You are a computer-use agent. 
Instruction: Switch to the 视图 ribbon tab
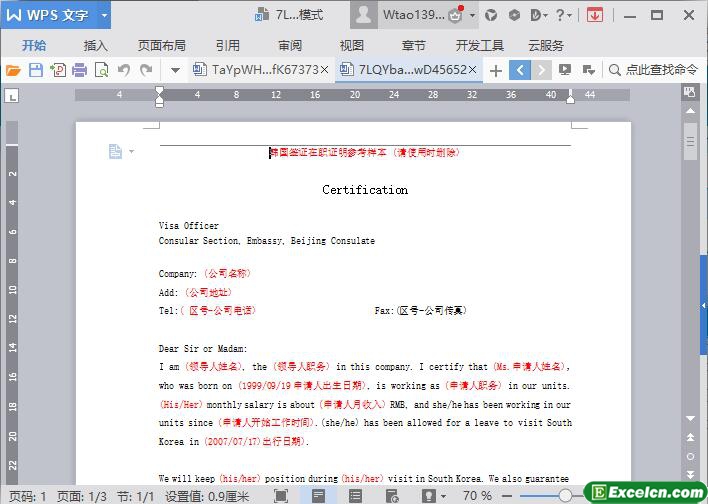pos(352,46)
